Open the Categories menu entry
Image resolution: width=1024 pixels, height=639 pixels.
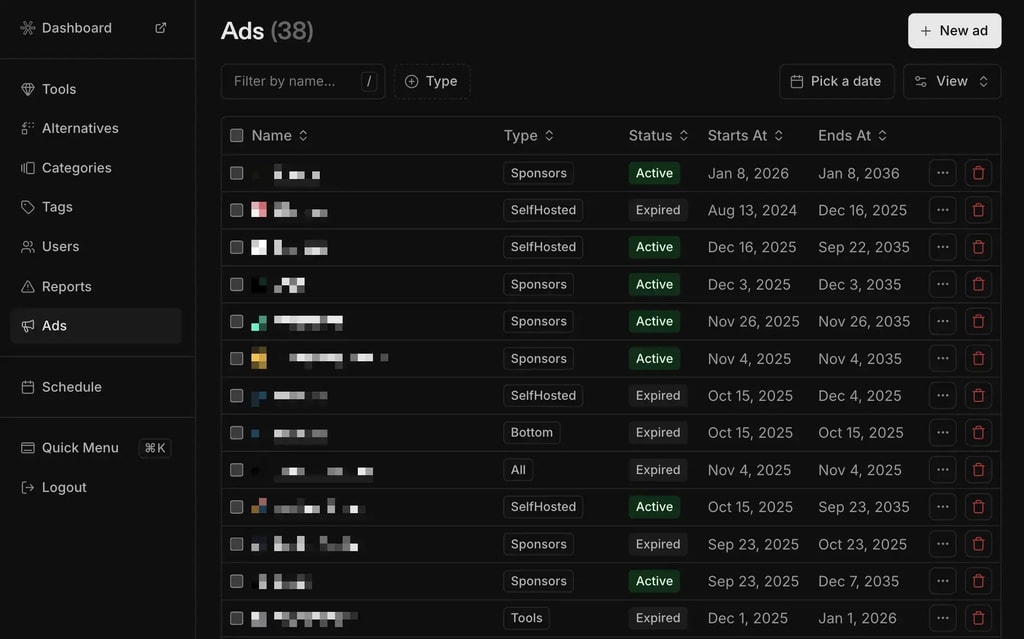point(29,167)
